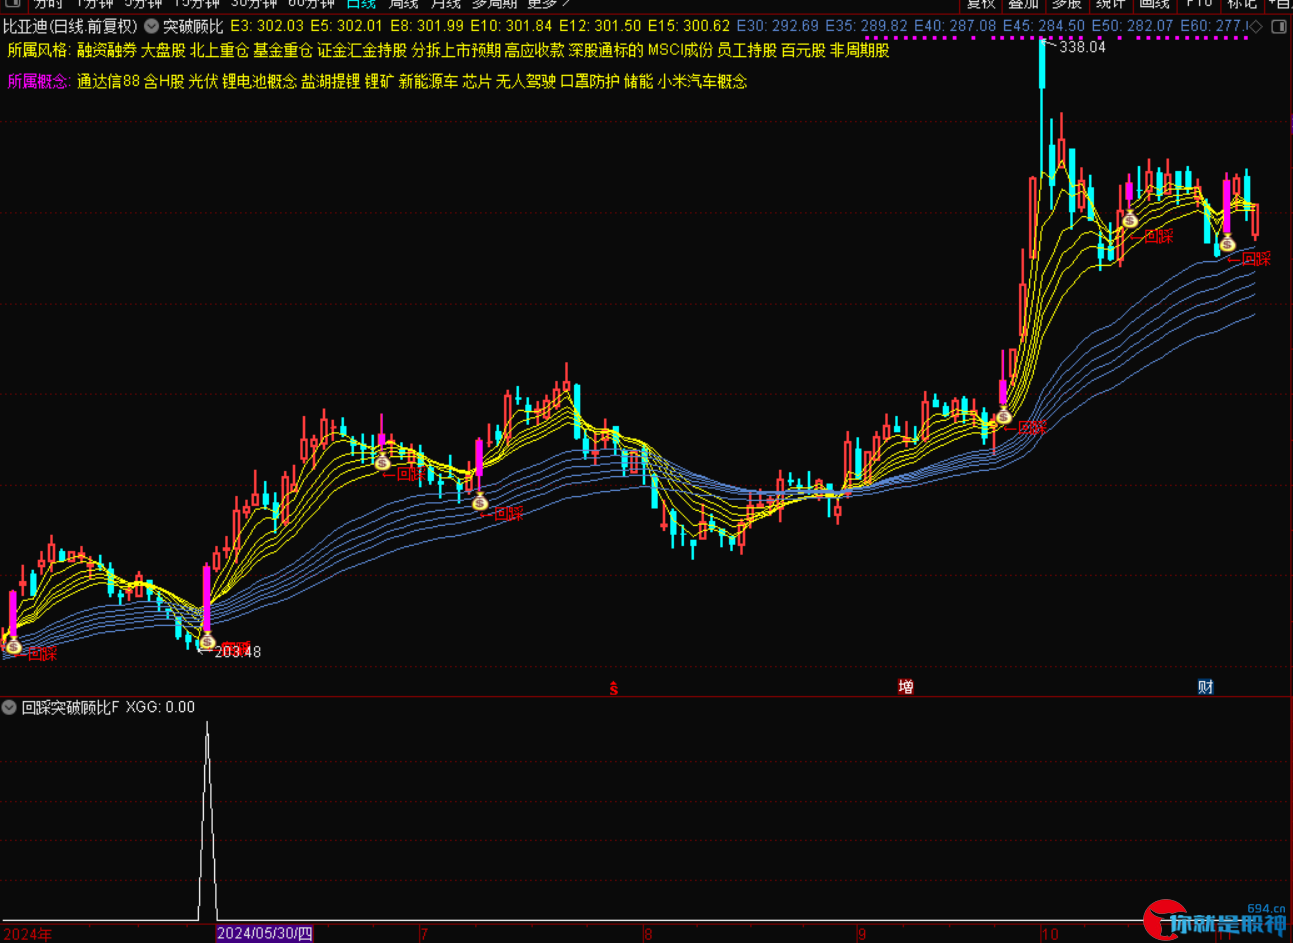The height and width of the screenshot is (943, 1293).
Task: Click the diamond icon after E60 value
Action: [1256, 27]
